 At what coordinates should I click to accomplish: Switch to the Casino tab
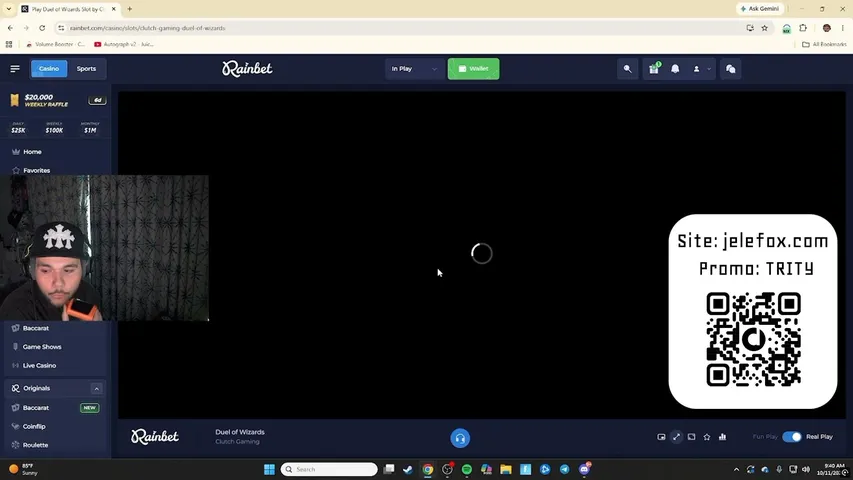coord(49,69)
